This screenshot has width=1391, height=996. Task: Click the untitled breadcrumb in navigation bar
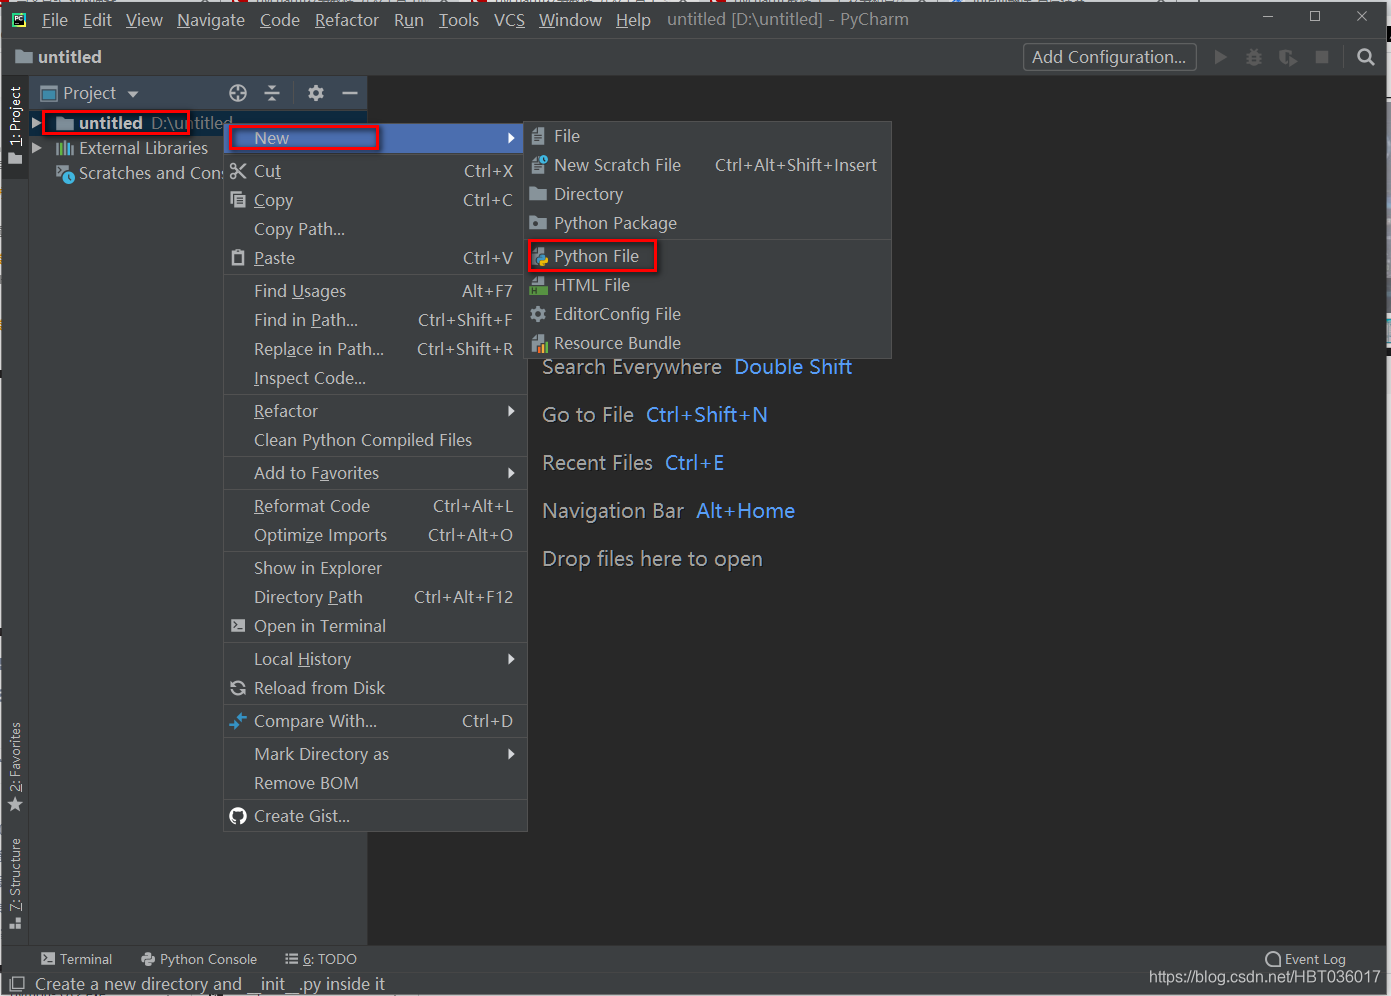(x=59, y=57)
